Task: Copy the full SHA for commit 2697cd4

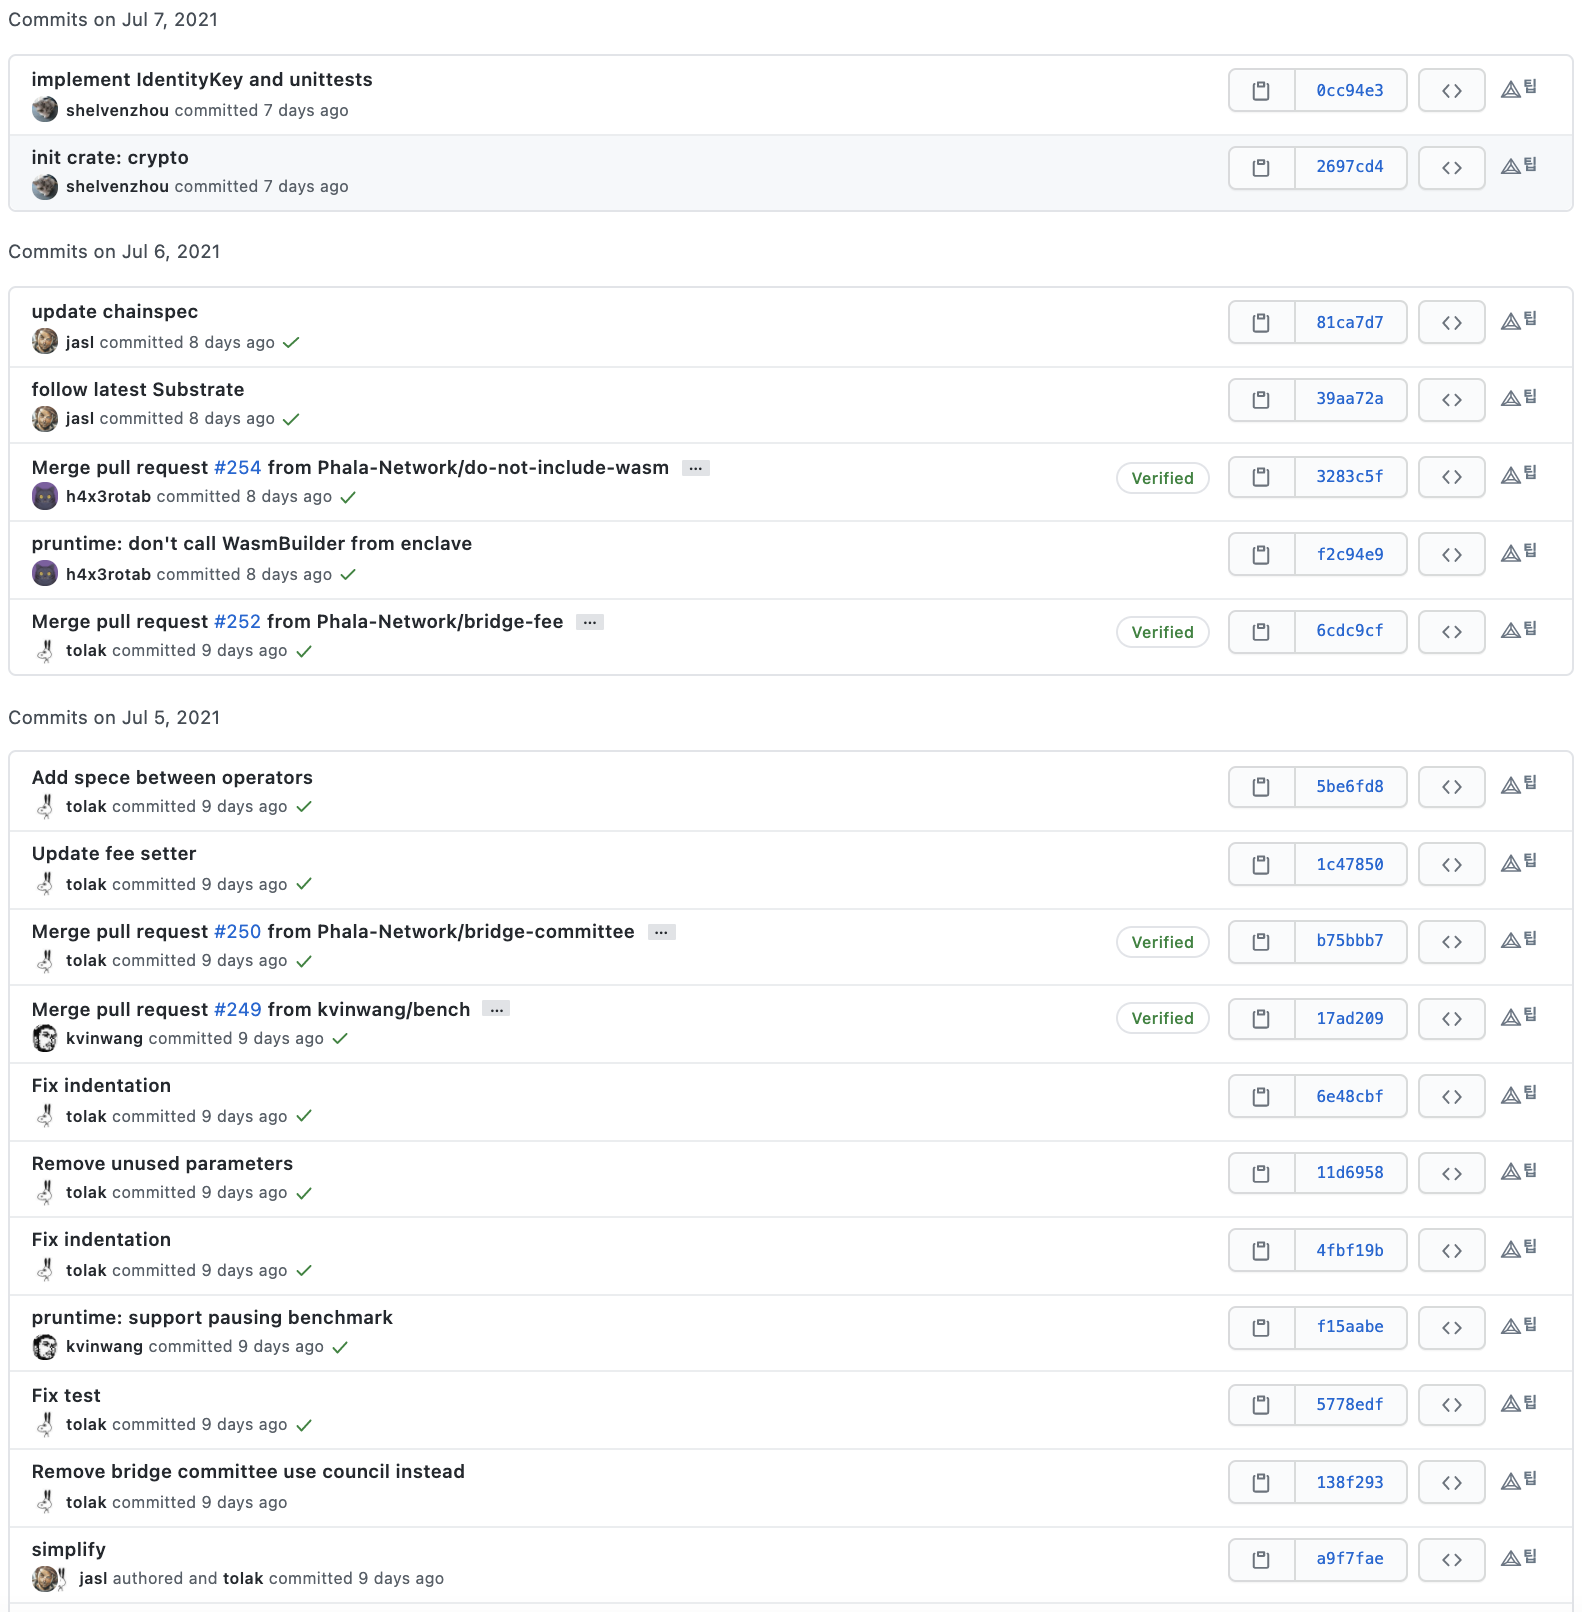Action: point(1261,168)
